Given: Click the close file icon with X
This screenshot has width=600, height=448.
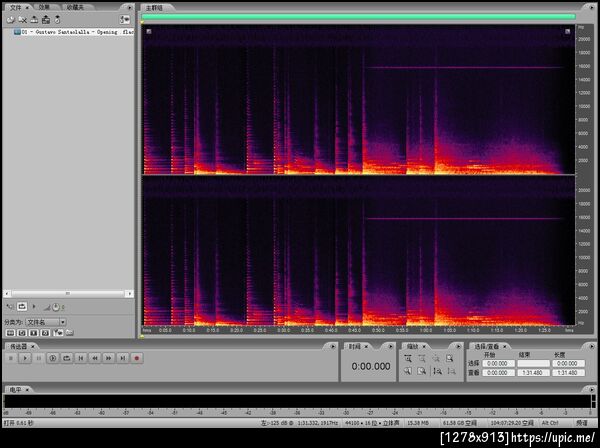Looking at the screenshot, I should (23, 20).
